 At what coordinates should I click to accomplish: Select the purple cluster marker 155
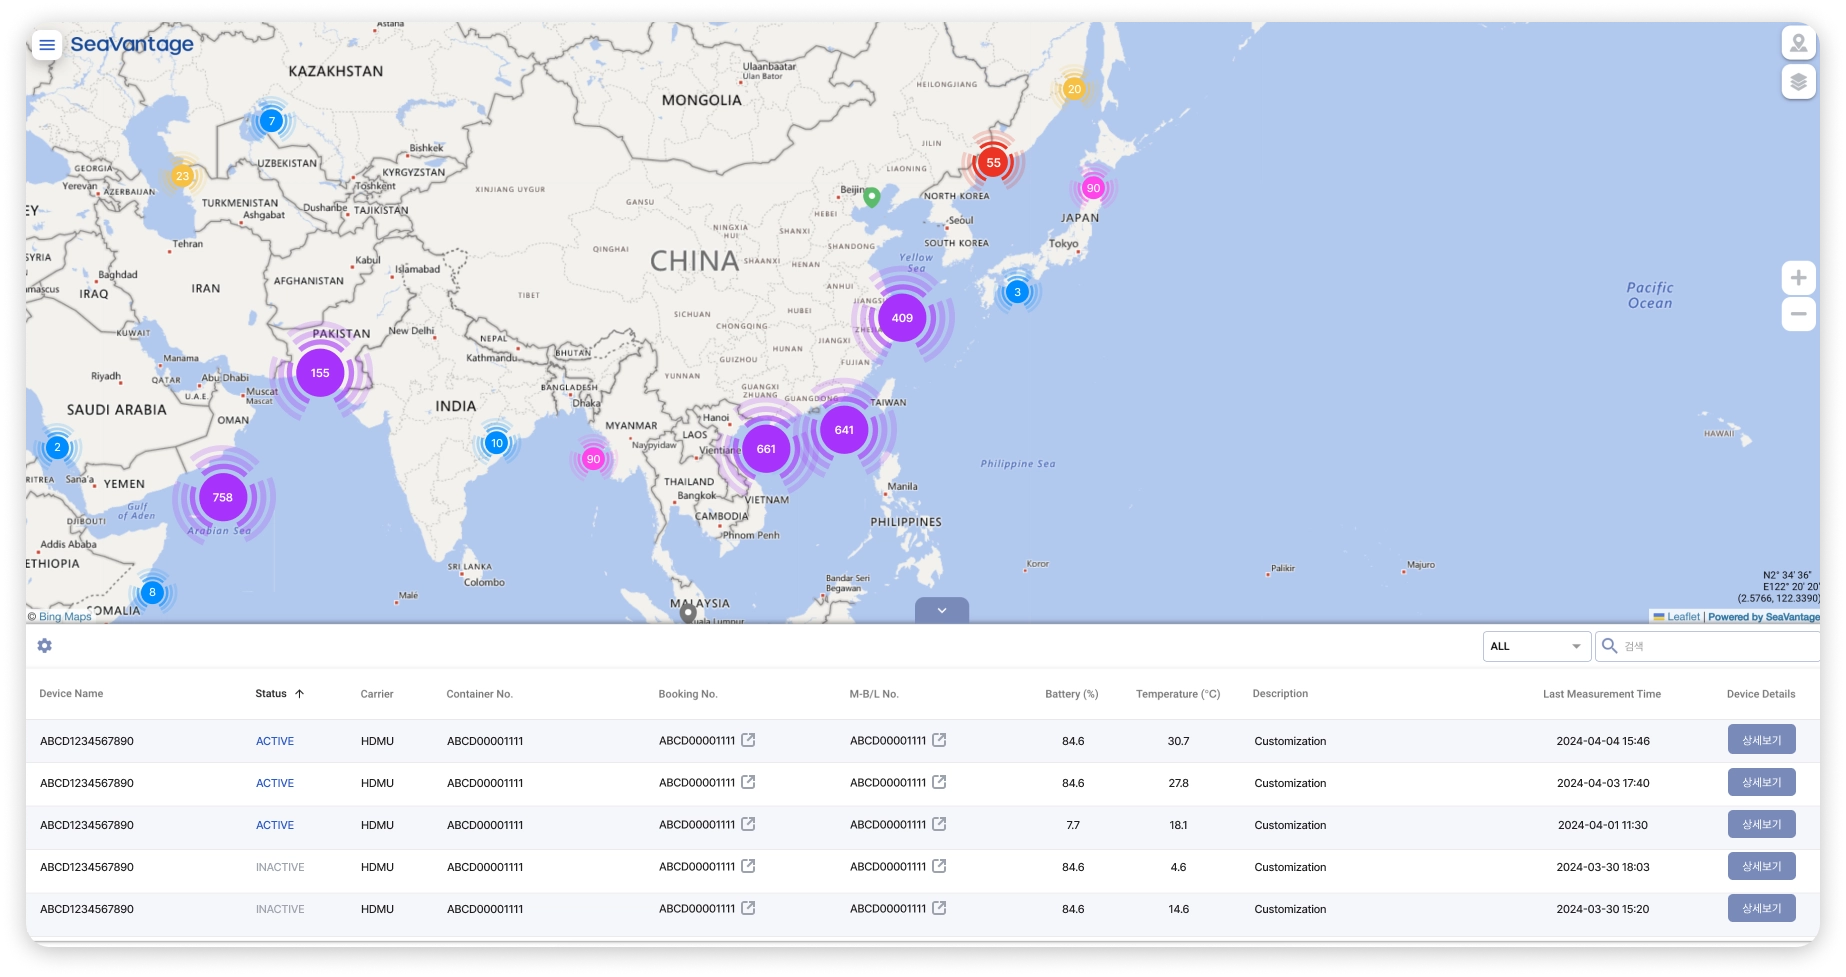(x=320, y=373)
